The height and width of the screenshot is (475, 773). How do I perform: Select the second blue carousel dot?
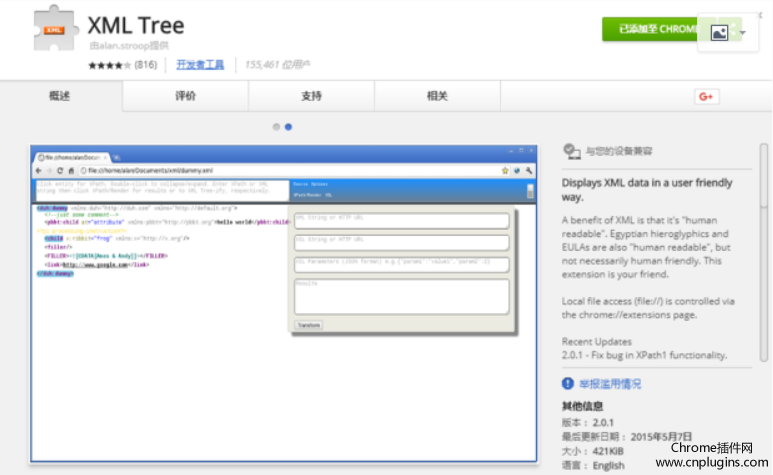click(x=288, y=127)
